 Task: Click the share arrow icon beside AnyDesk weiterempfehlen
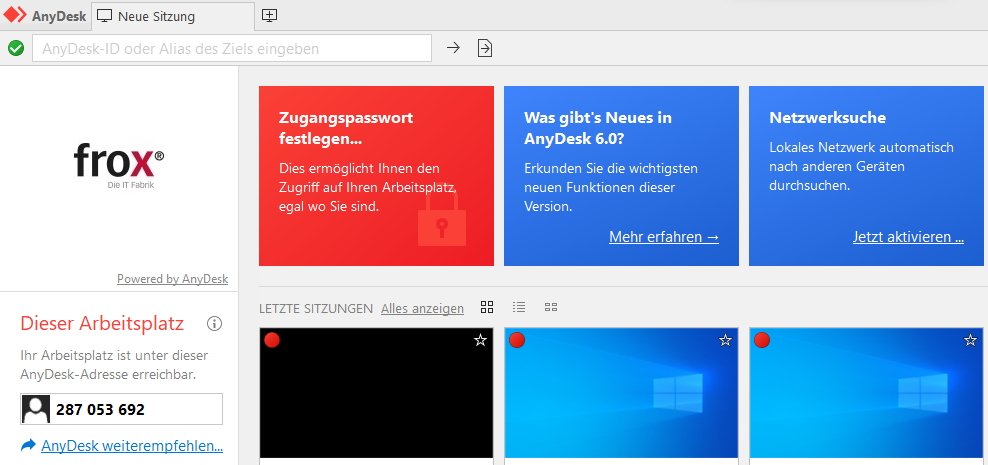[x=28, y=445]
